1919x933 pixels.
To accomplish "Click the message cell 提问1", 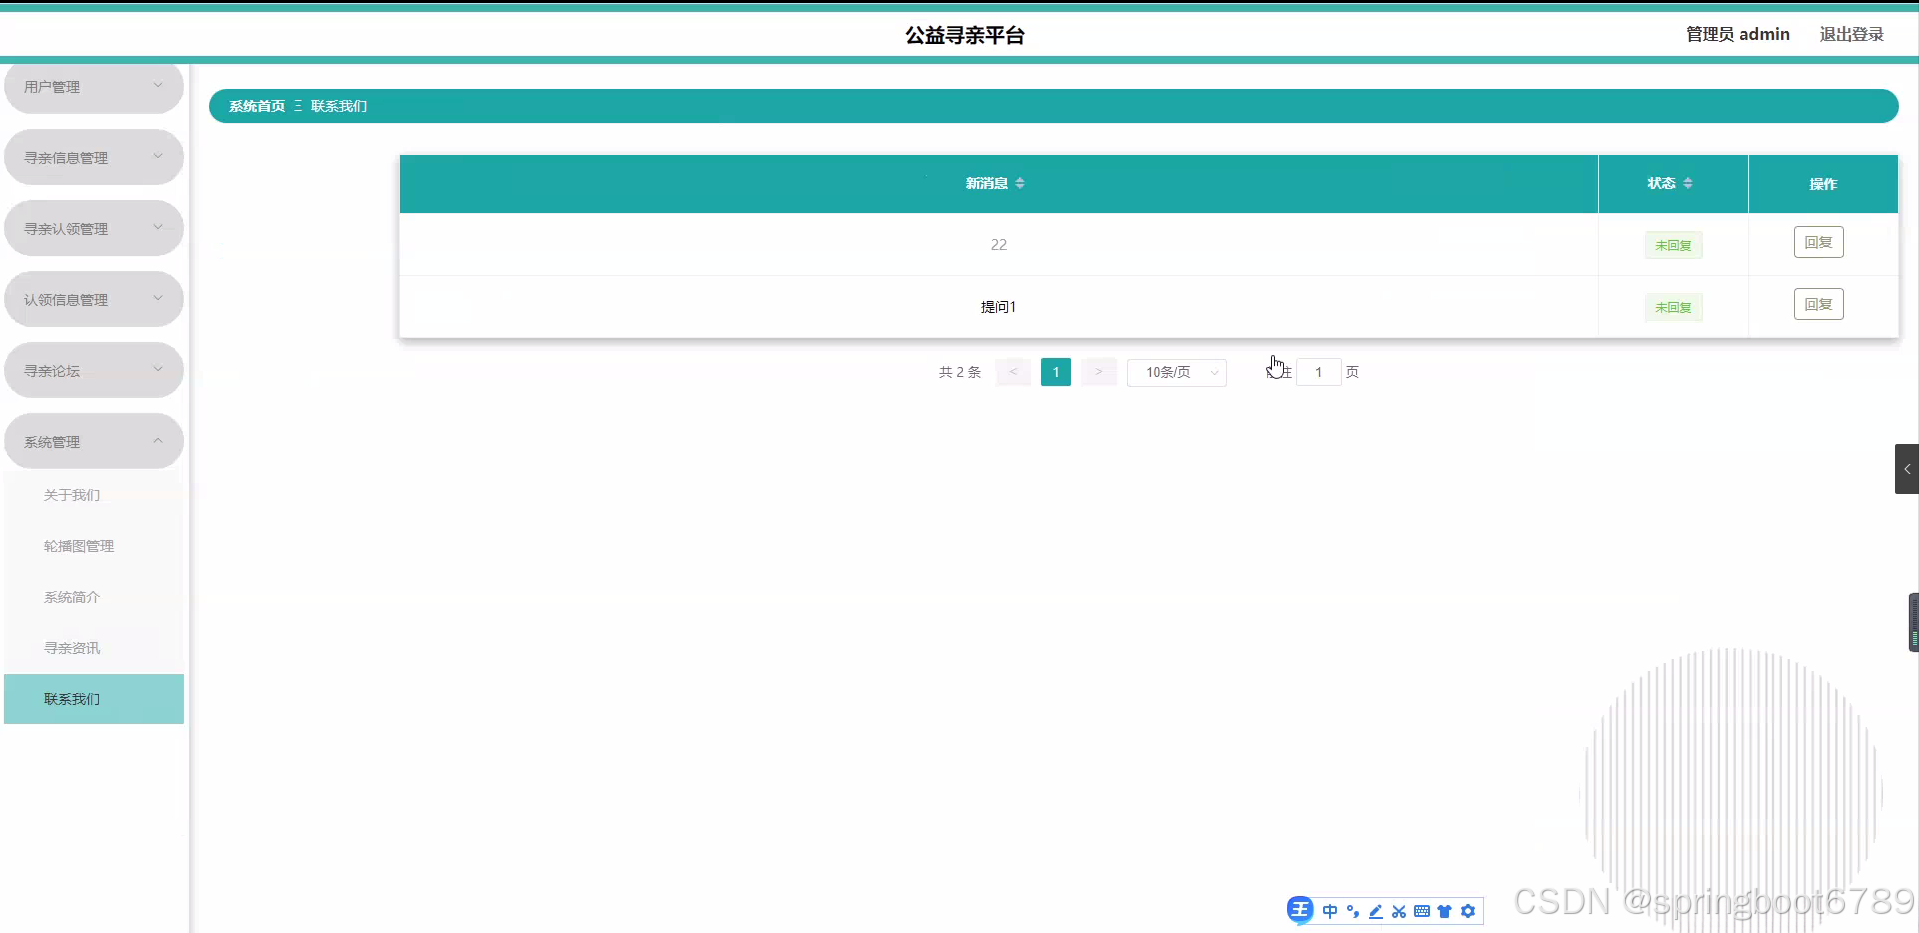I will (x=999, y=307).
